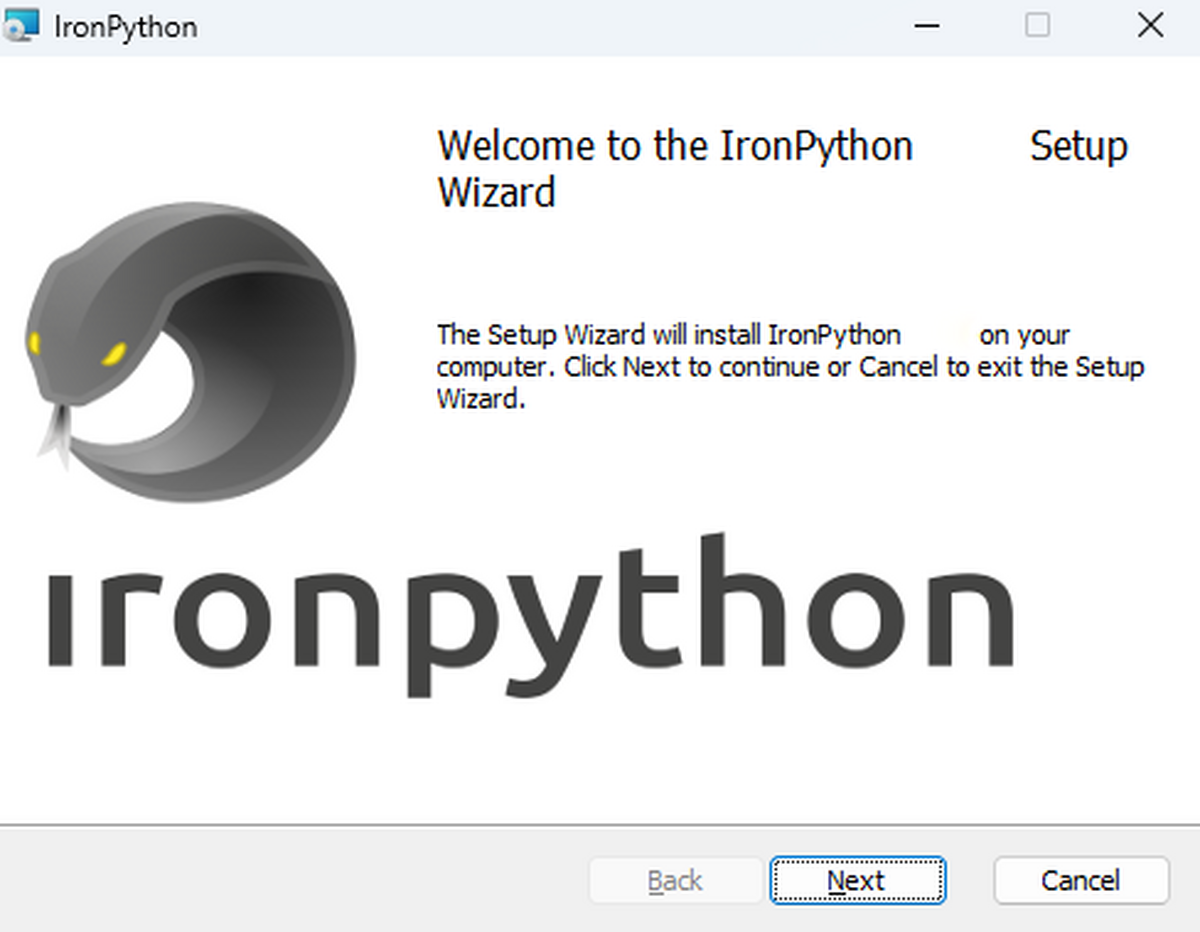Click the snake's left yellow eye

point(35,343)
